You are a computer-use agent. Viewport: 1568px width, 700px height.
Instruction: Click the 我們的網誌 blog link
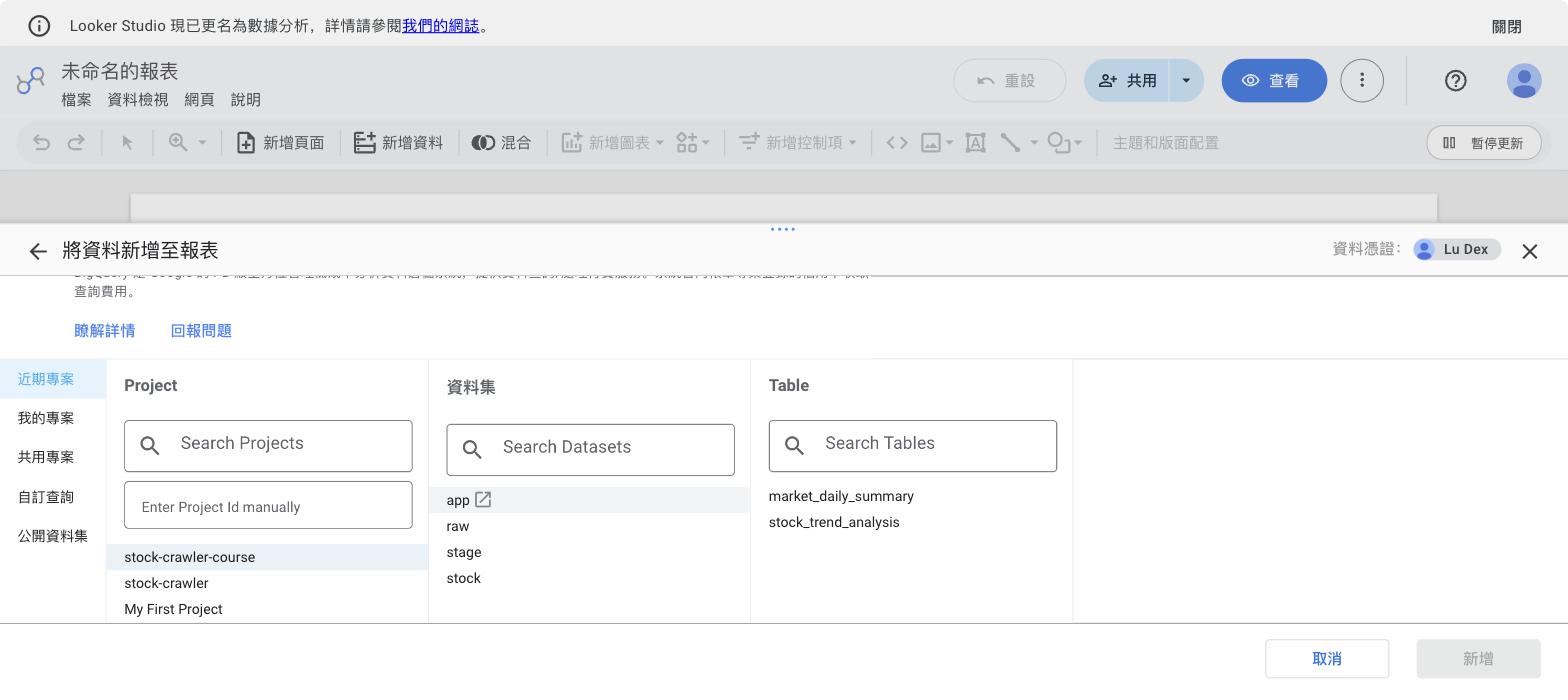(440, 26)
